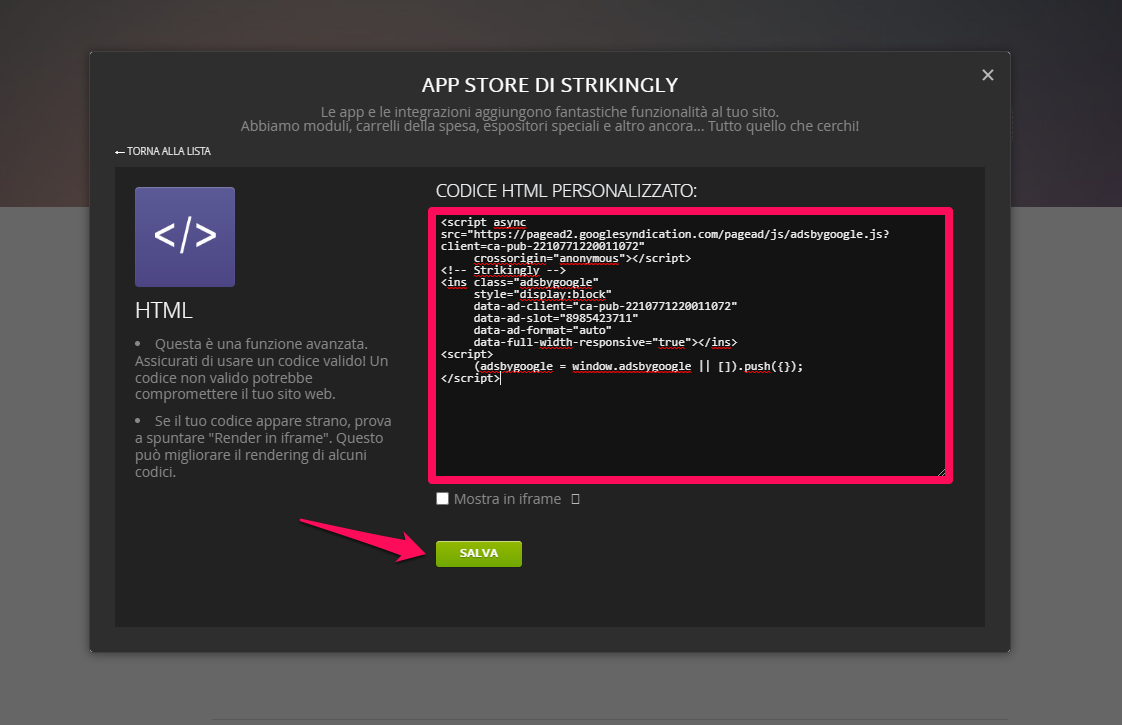Close the App Store dialog

[x=987, y=75]
